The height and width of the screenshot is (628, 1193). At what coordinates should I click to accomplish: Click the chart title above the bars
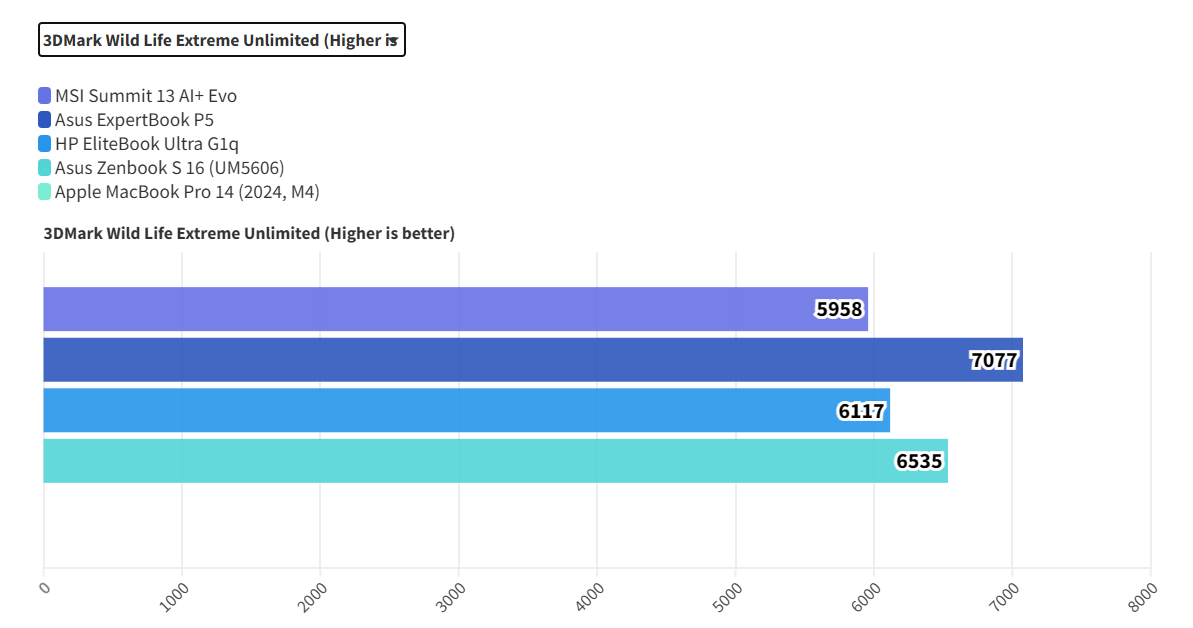pos(249,234)
